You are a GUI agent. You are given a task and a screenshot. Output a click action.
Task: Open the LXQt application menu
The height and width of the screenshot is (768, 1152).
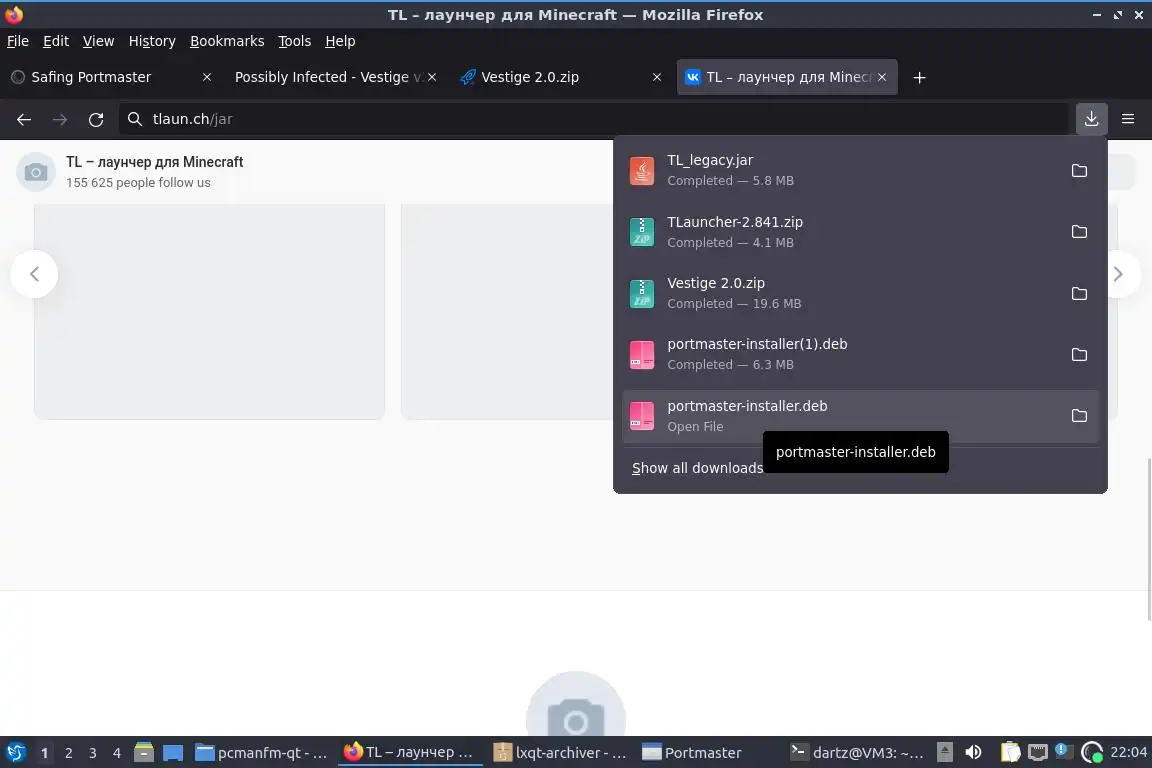tap(15, 753)
